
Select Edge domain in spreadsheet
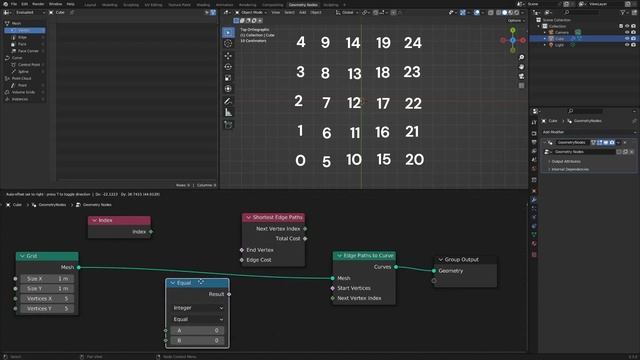pyautogui.click(x=24, y=37)
